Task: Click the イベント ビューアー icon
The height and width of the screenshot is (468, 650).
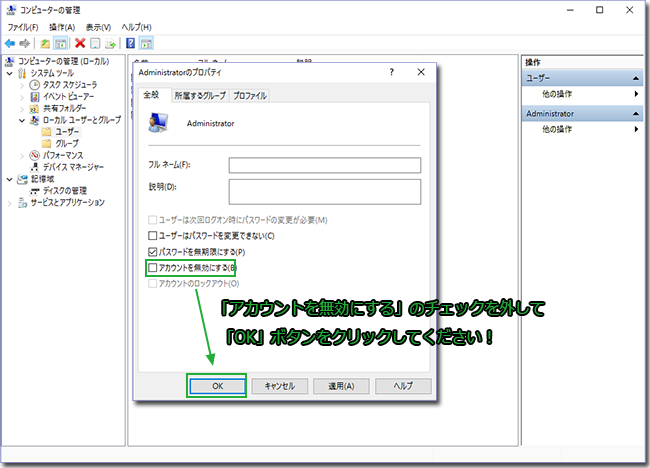Action: 35,97
